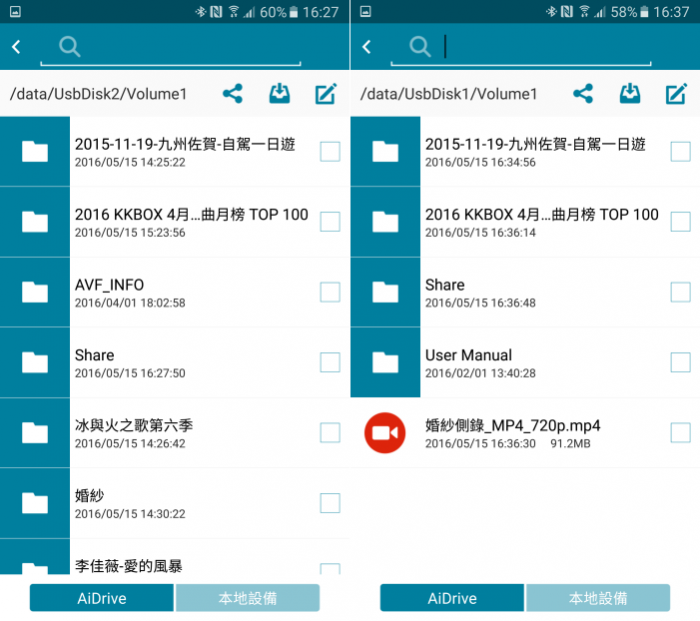Tap the download icon next to /data/UsbDisk1/Volume1
The height and width of the screenshot is (621, 700).
[x=630, y=93]
